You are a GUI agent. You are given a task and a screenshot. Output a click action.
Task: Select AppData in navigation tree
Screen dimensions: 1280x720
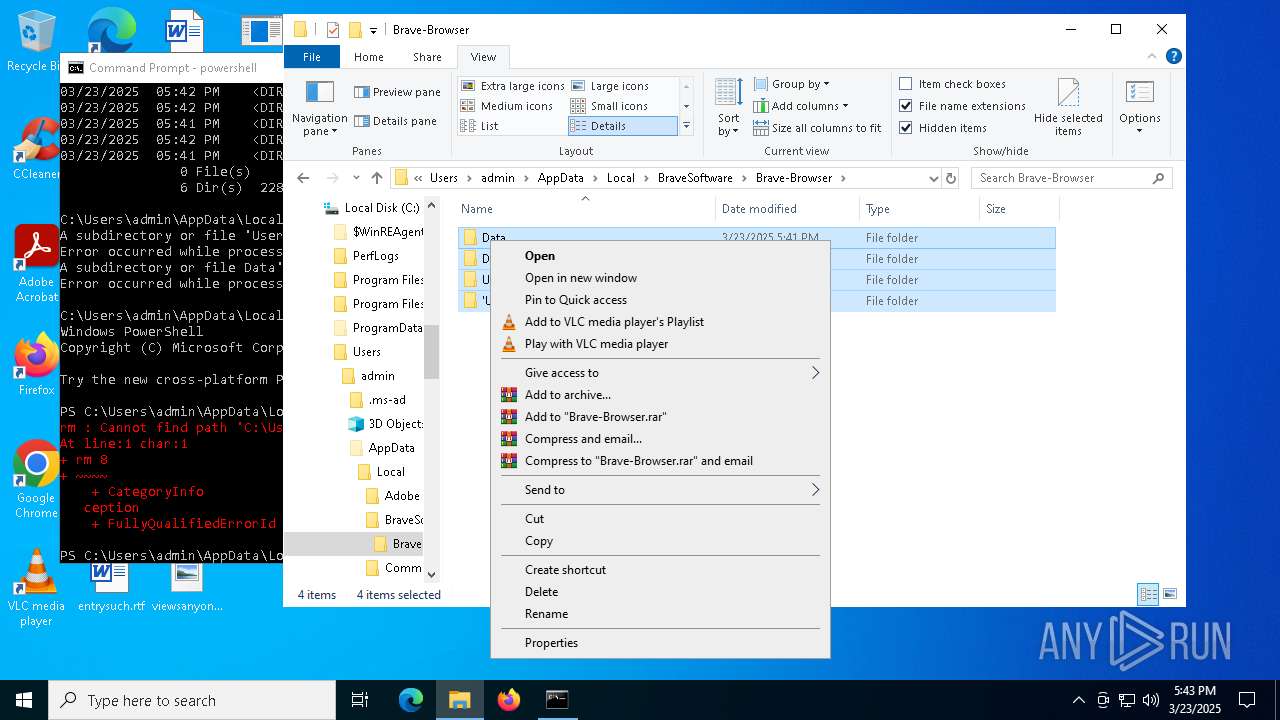pyautogui.click(x=382, y=448)
